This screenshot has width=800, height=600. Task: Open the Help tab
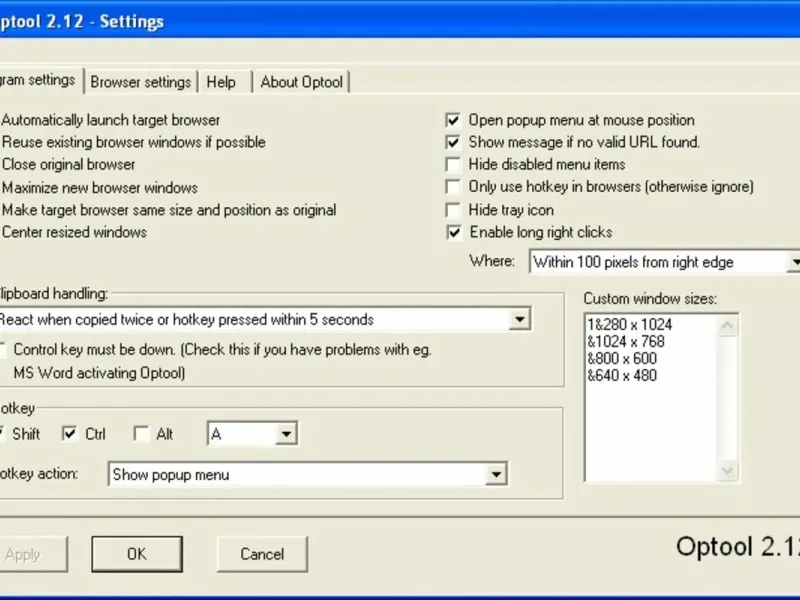click(221, 82)
